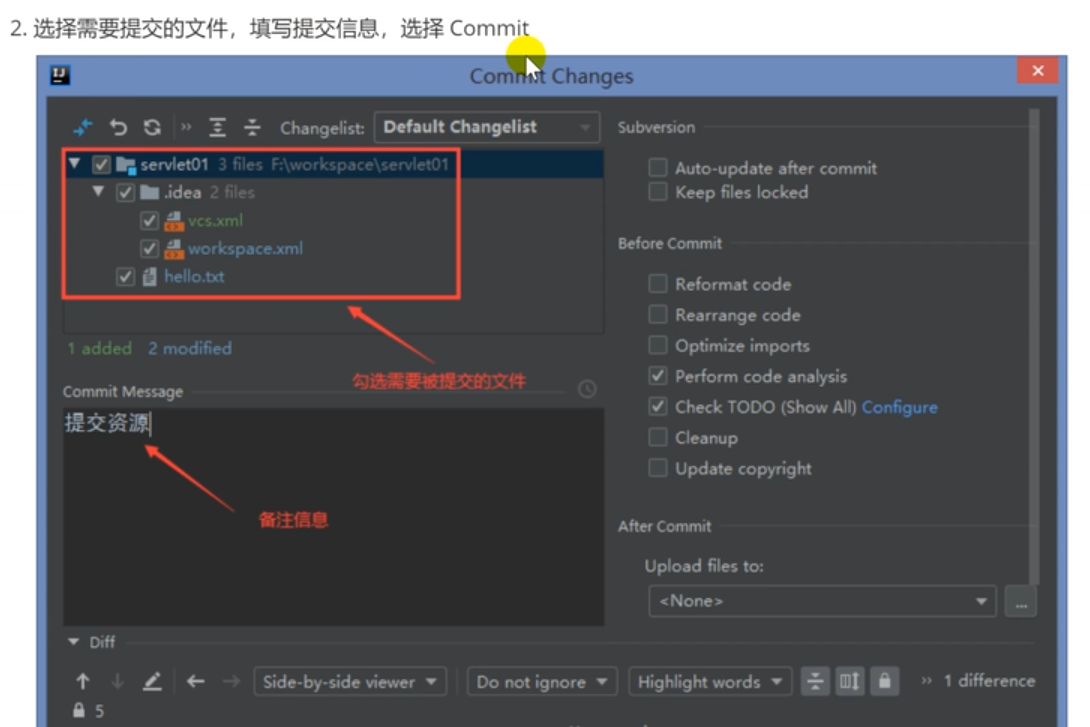
Task: Click the '2 modified' status text
Action: tap(190, 348)
